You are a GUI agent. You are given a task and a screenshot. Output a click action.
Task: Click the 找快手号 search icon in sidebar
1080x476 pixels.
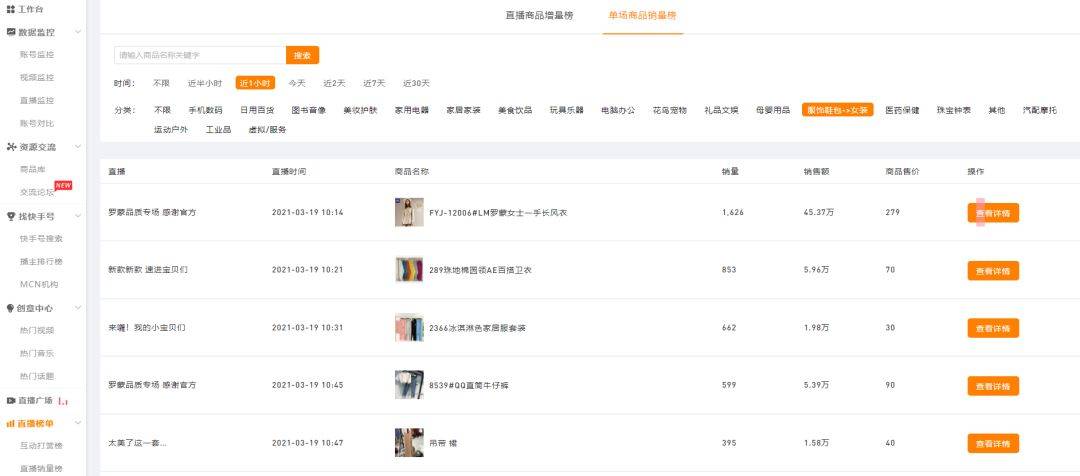point(11,216)
